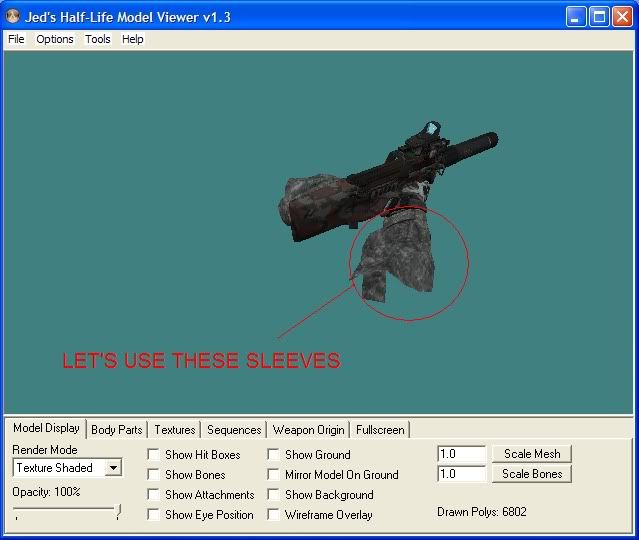Click the Render Mode label
Image resolution: width=639 pixels, height=540 pixels.
point(45,450)
